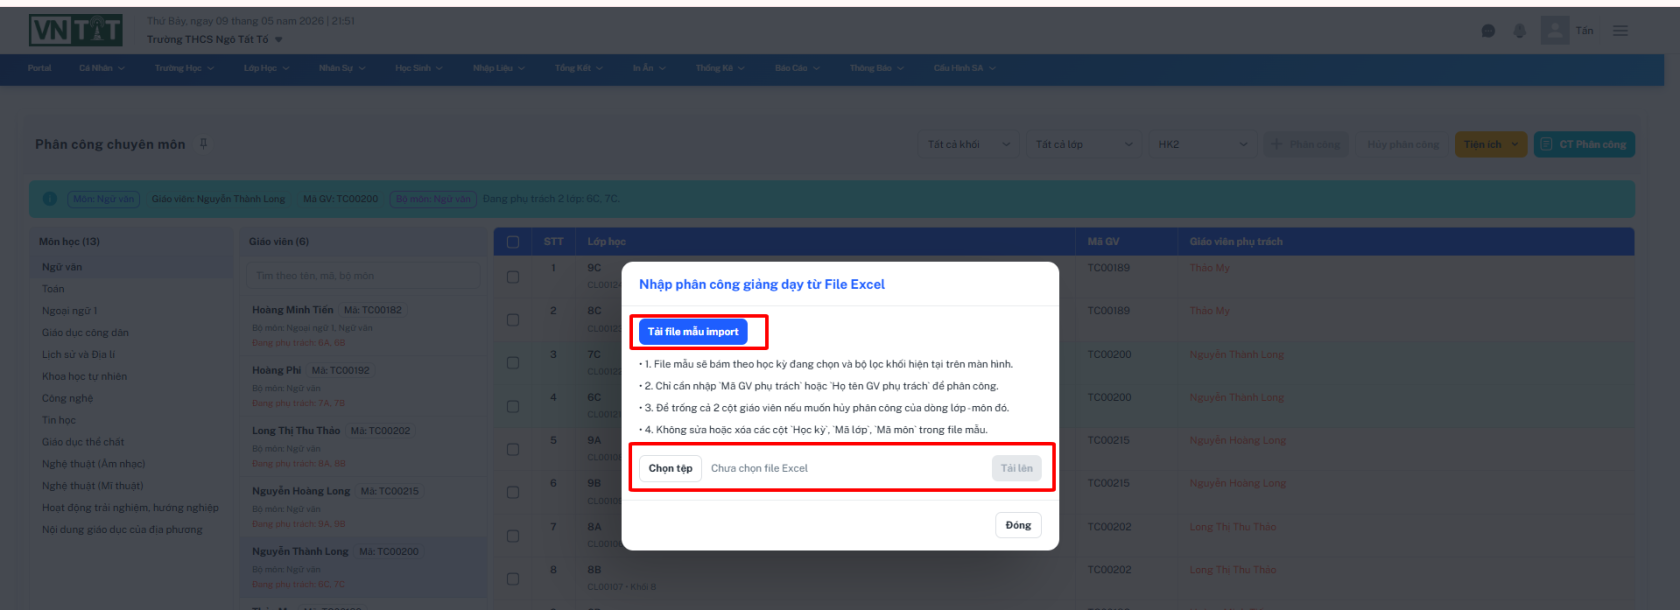Tick the checkbox for row 4
This screenshot has height=610, width=1680.
pyautogui.click(x=513, y=407)
